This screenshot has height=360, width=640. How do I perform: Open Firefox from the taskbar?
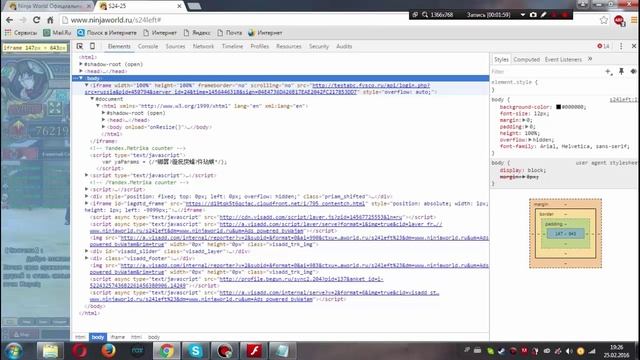(x=108, y=351)
